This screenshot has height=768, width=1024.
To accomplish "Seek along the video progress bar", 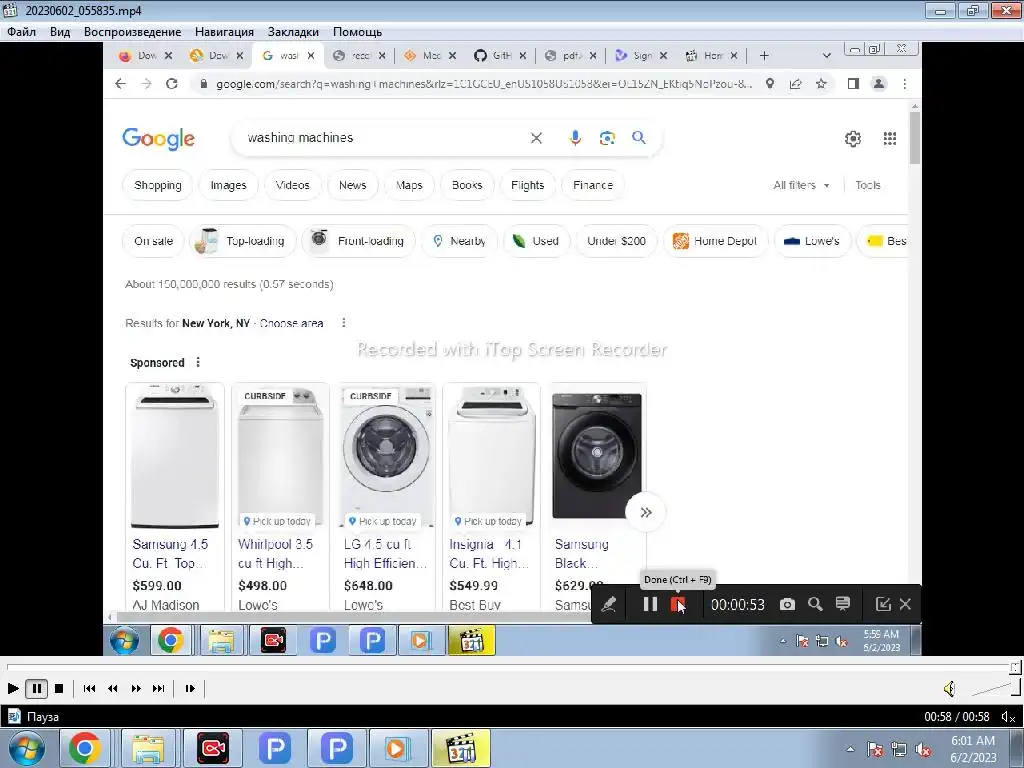I will 510,667.
